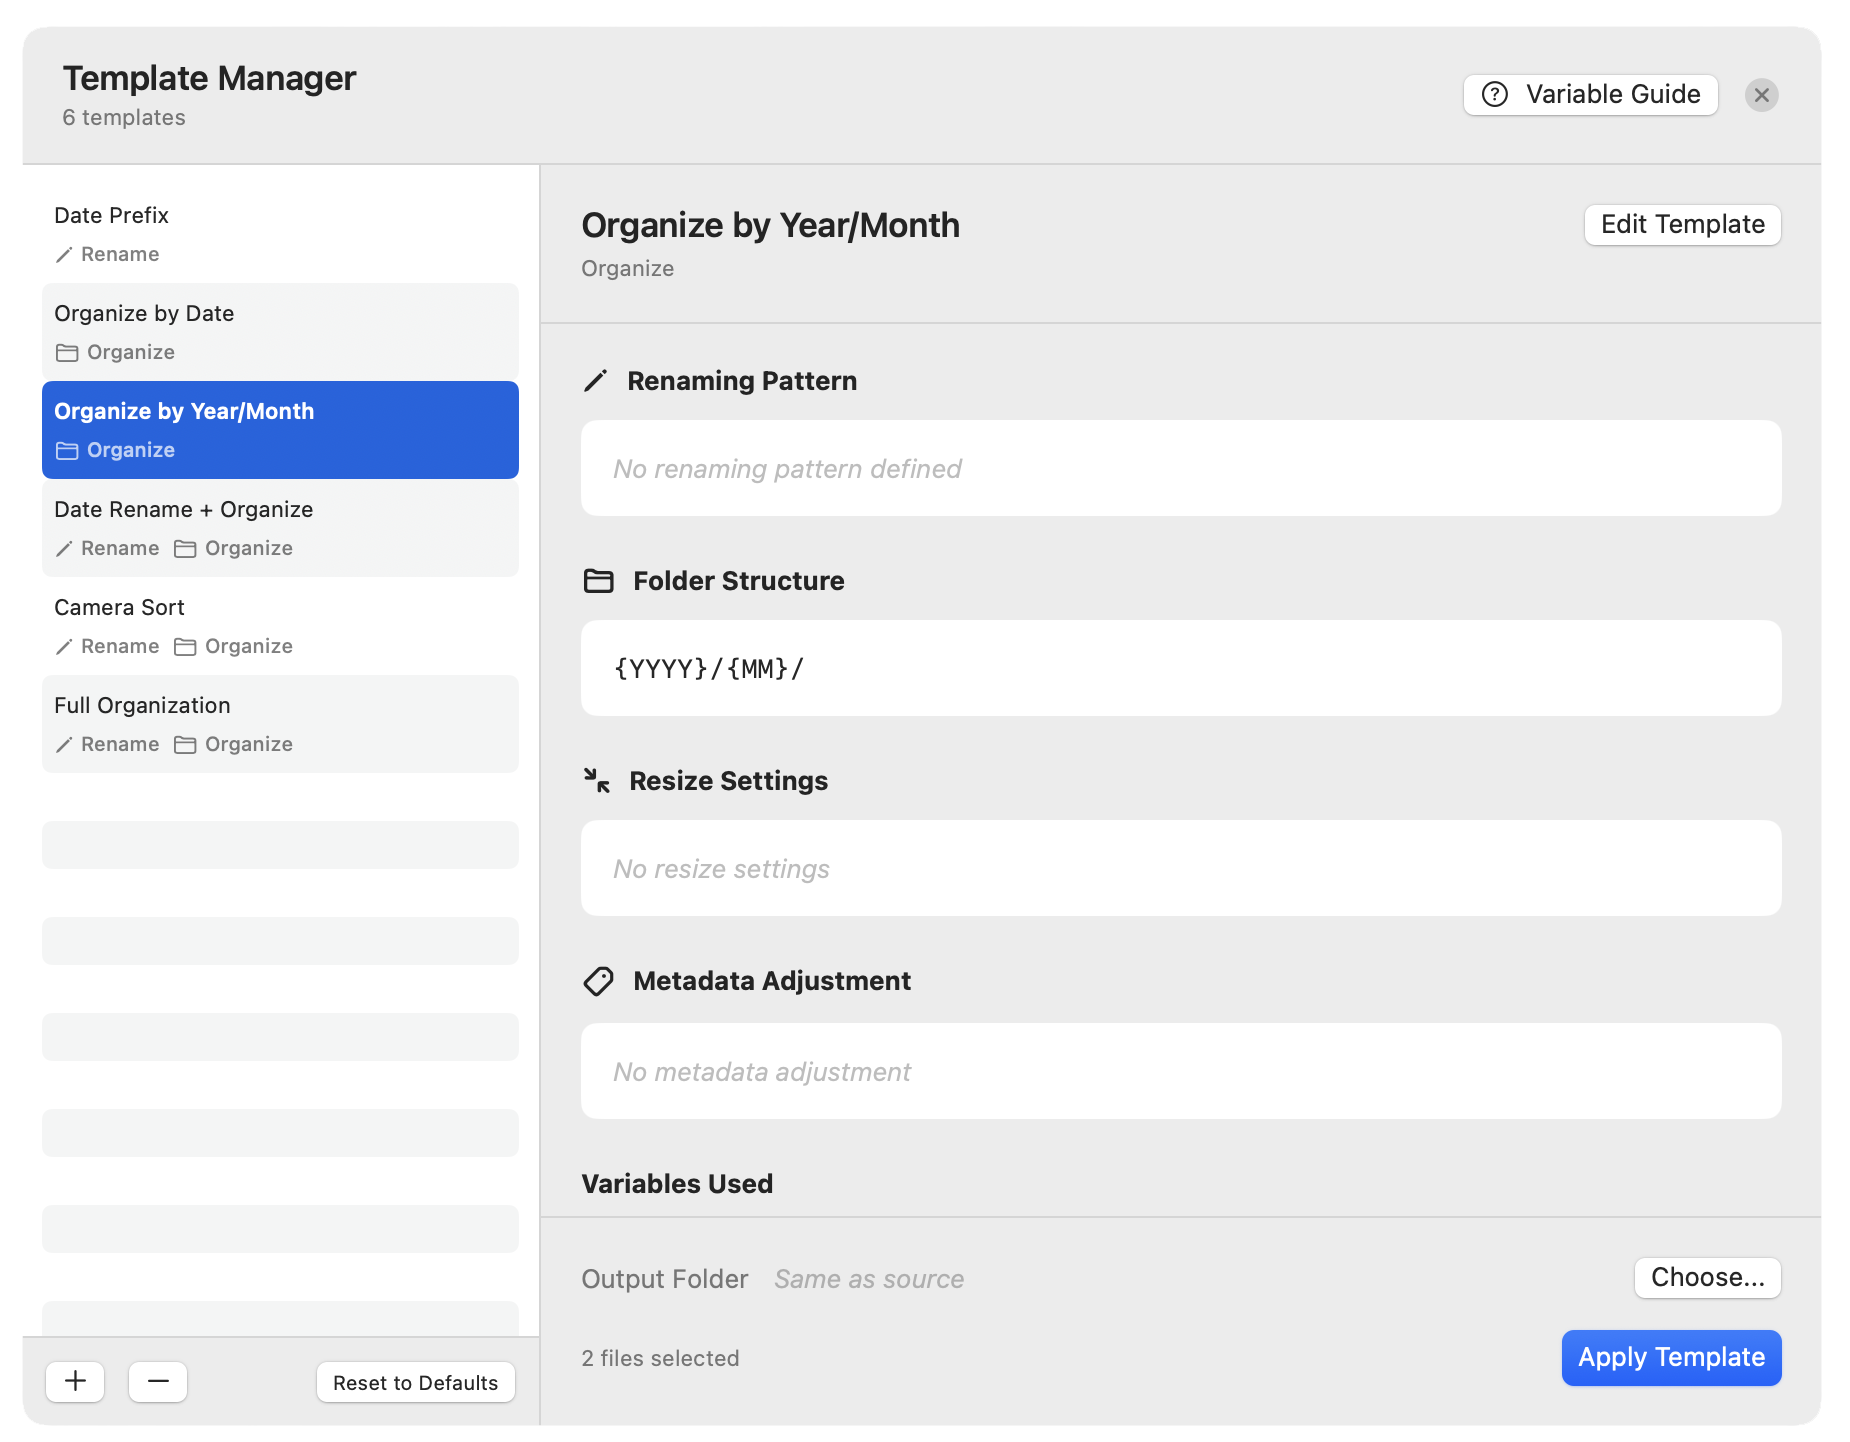Click the Variable Guide question mark icon
This screenshot has width=1850, height=1442.
(1494, 94)
